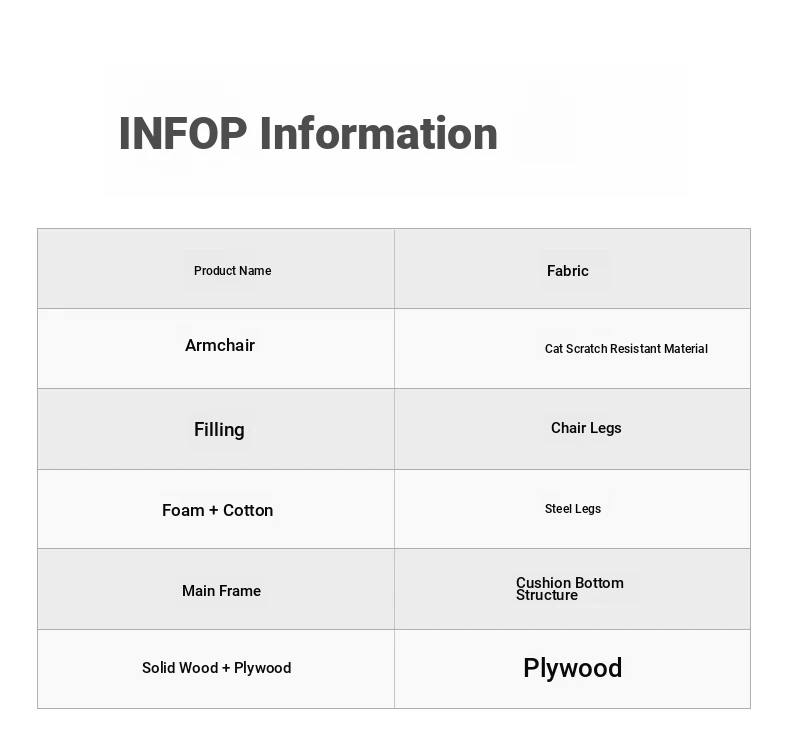Click the Armchair value text

click(x=220, y=346)
